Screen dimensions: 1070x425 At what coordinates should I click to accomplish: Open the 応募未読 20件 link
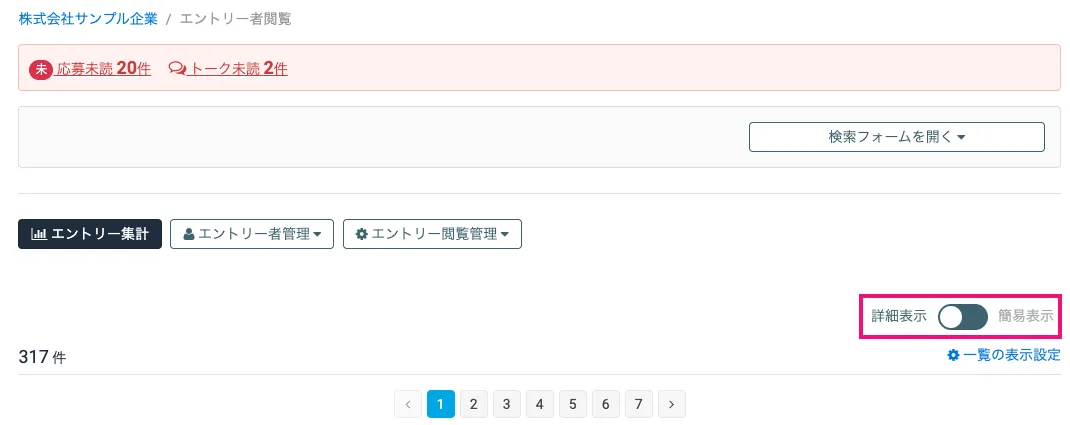104,69
